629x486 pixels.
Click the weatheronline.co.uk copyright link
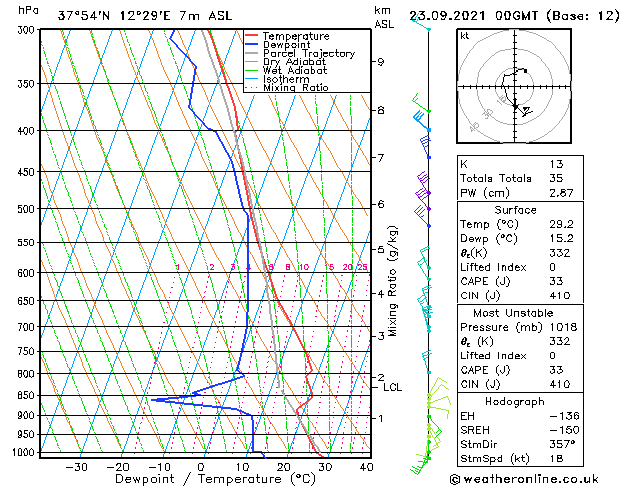(524, 479)
